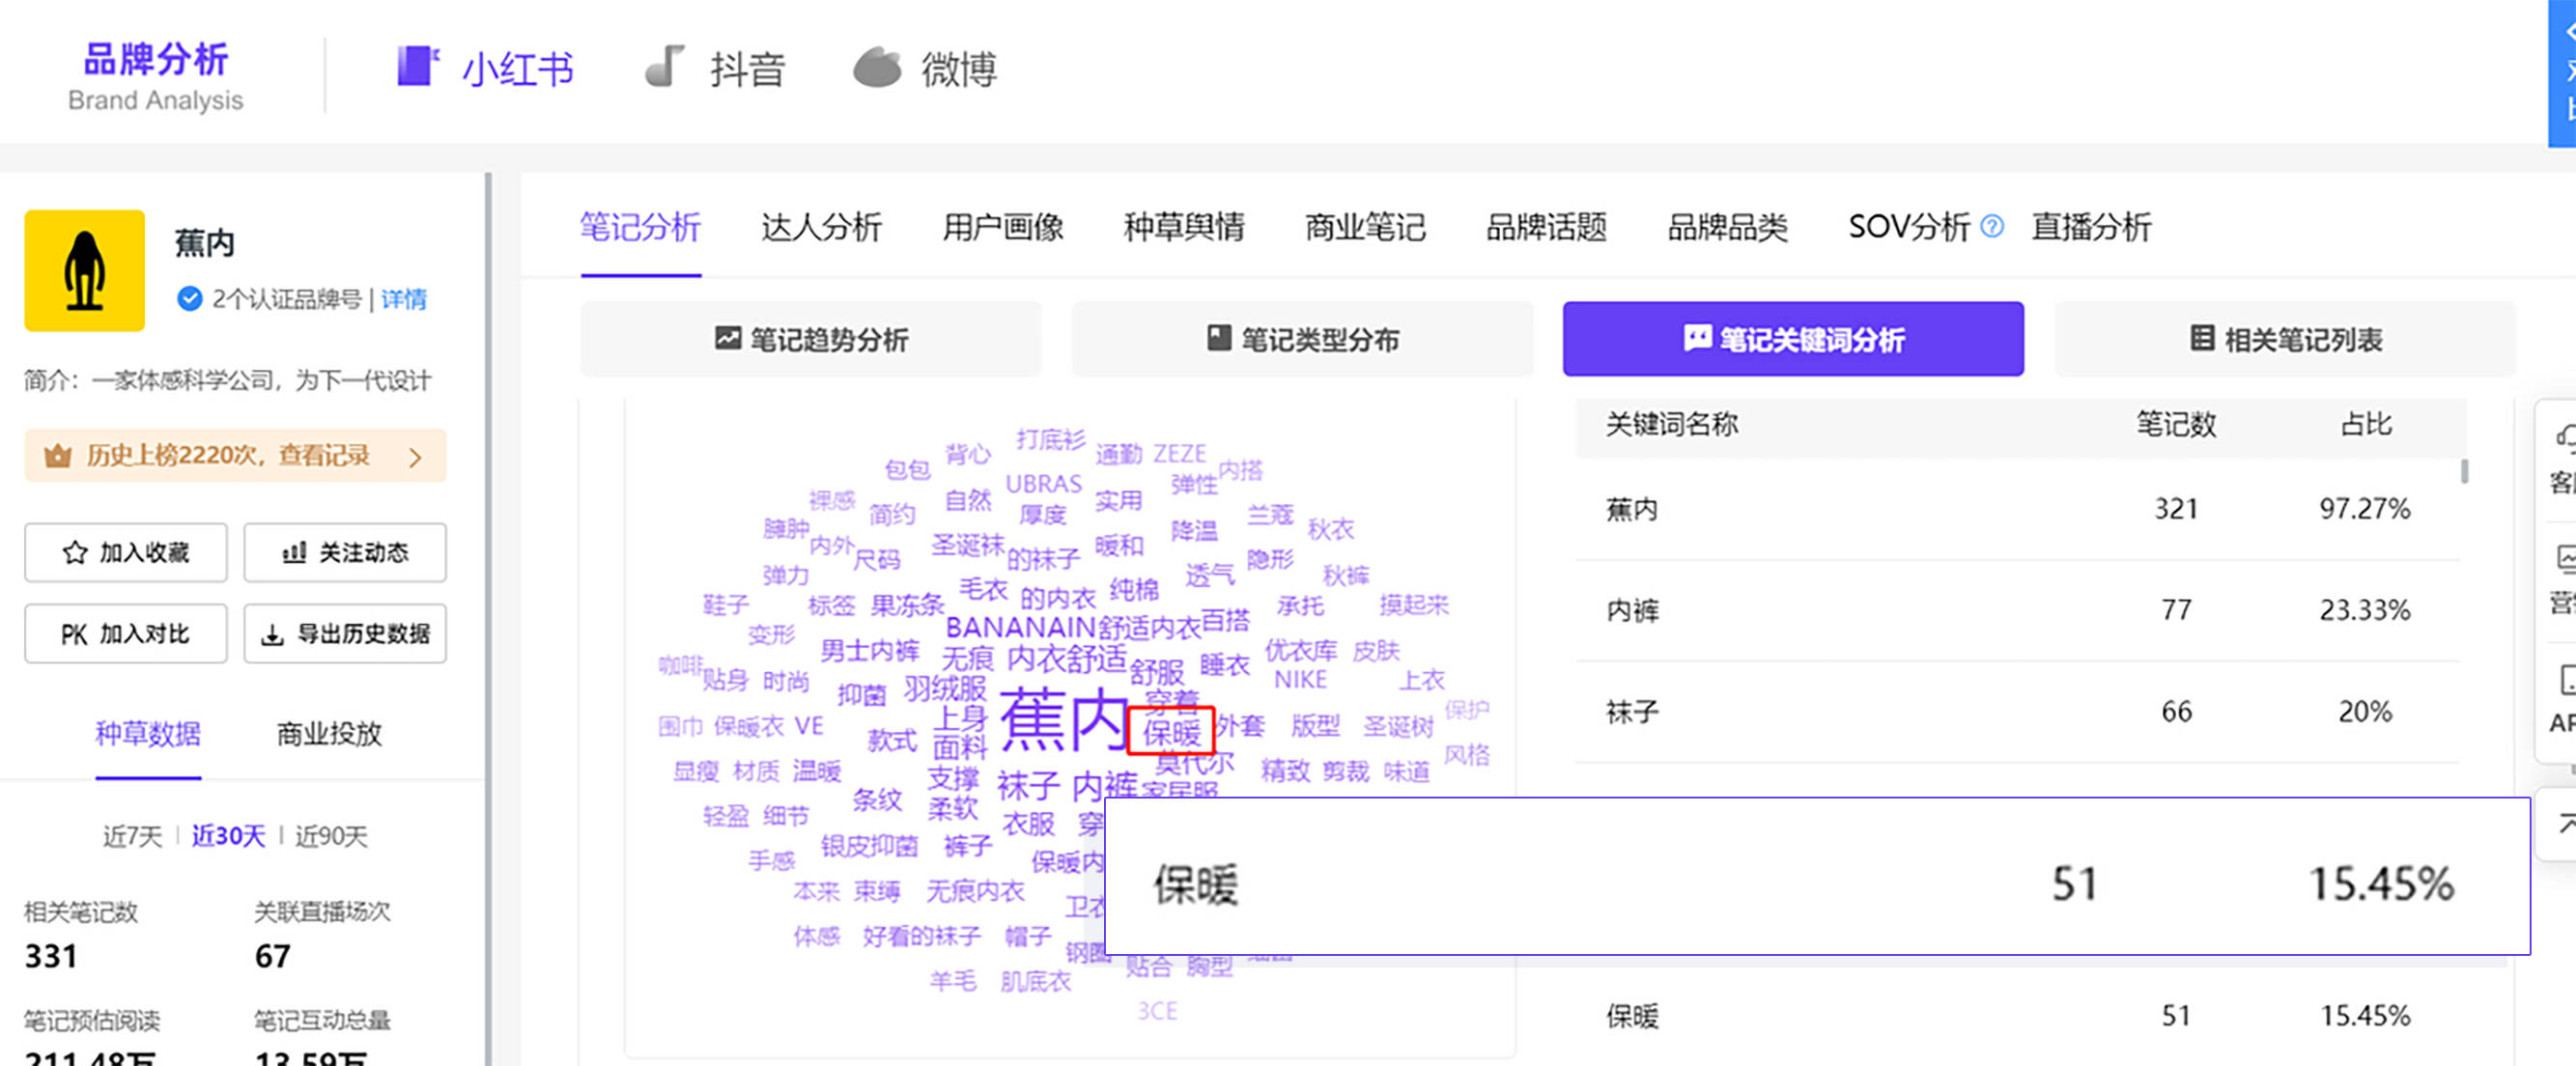
Task: Click the 关键词名称 column header
Action: (1672, 424)
